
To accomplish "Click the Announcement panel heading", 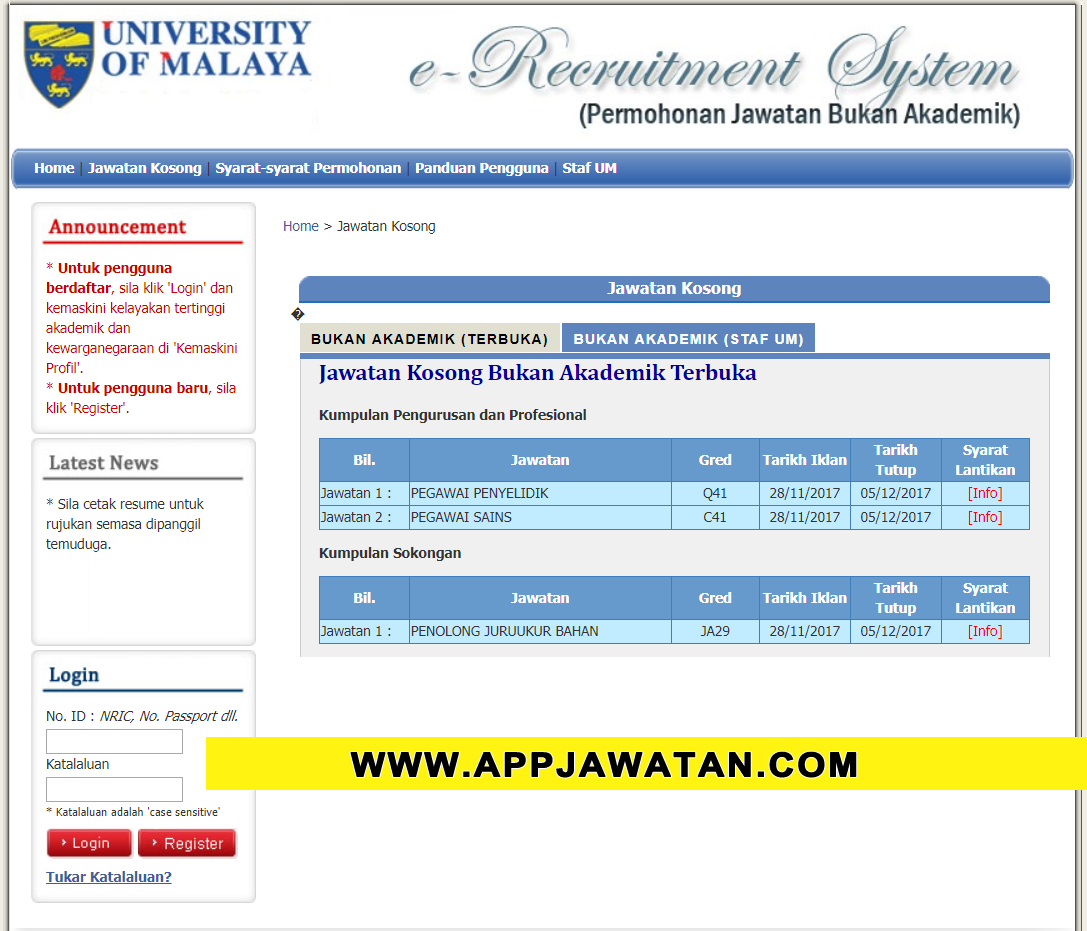I will click(117, 227).
